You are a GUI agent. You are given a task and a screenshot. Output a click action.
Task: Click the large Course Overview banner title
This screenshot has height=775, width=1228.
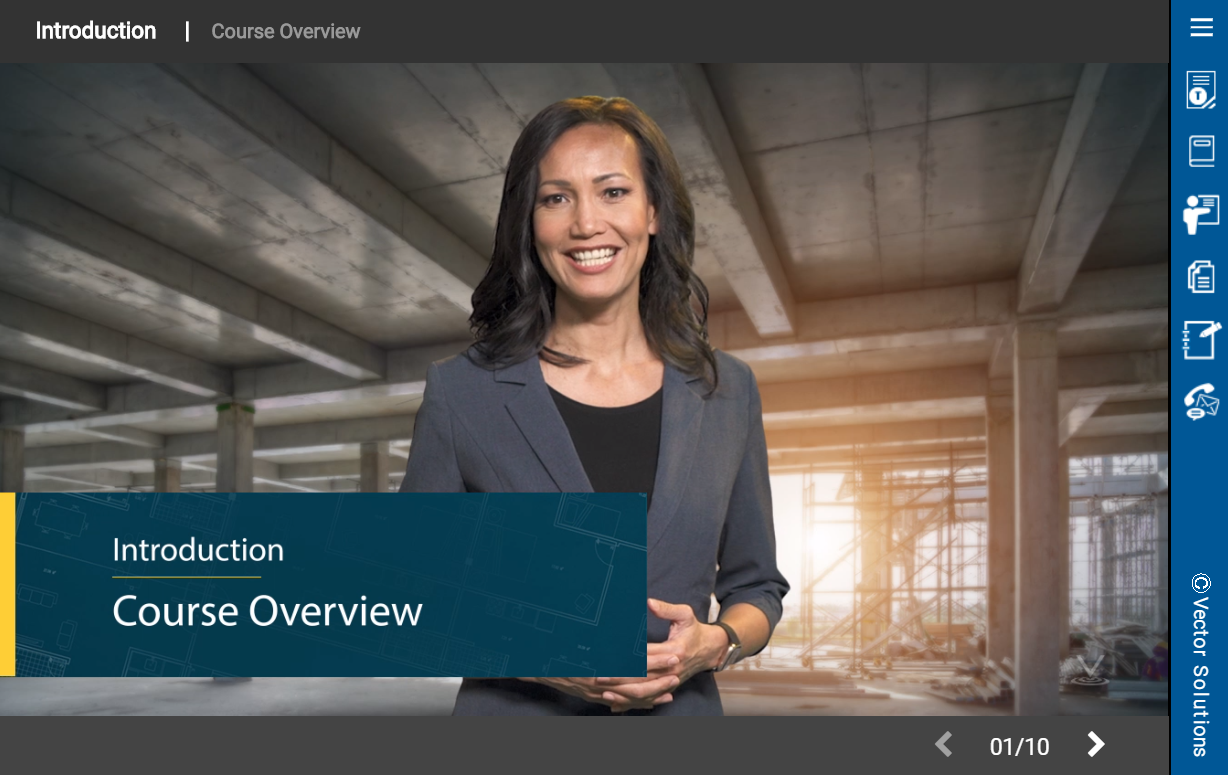click(x=267, y=611)
